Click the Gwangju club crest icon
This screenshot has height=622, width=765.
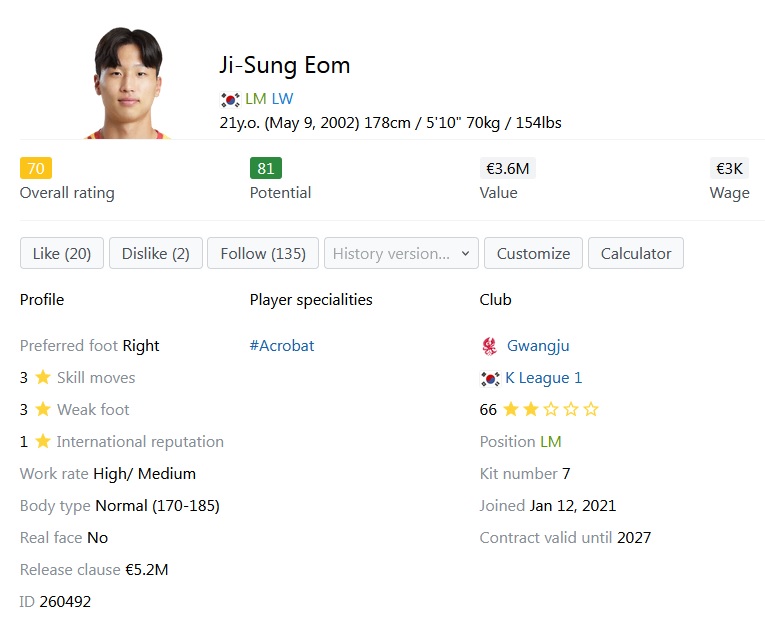[x=489, y=346]
